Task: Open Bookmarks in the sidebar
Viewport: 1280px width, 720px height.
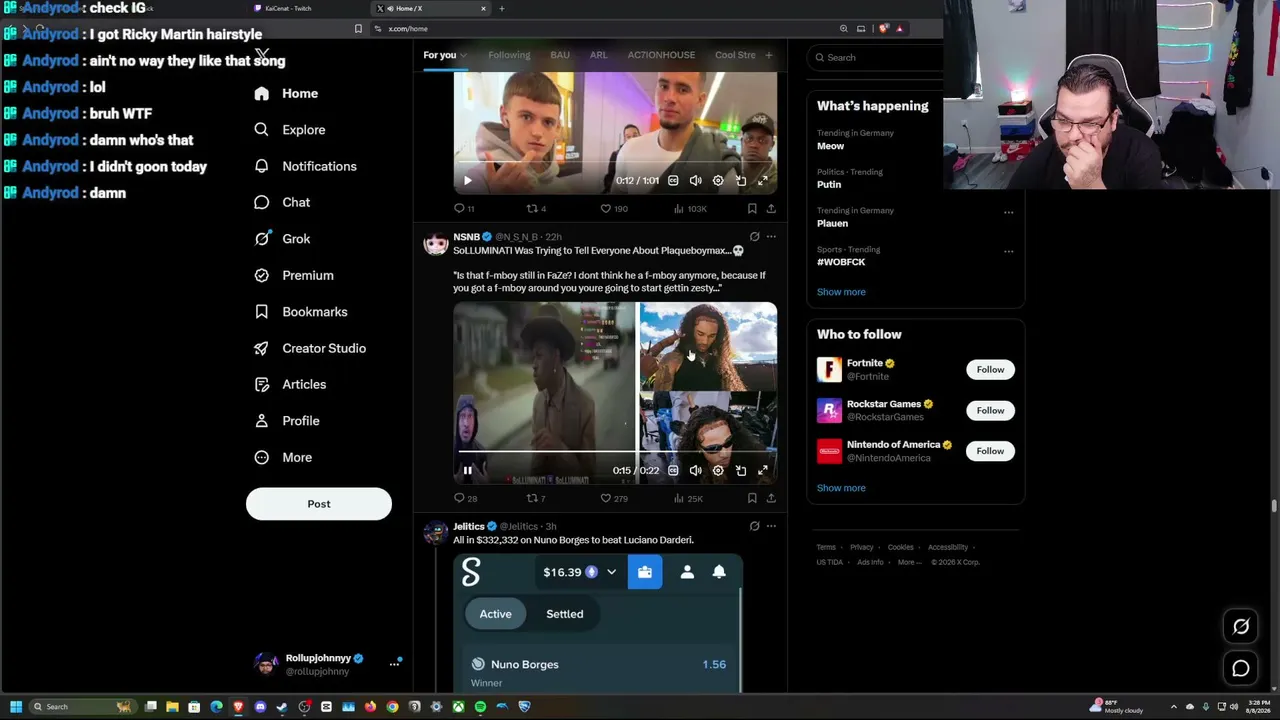Action: tap(301, 312)
